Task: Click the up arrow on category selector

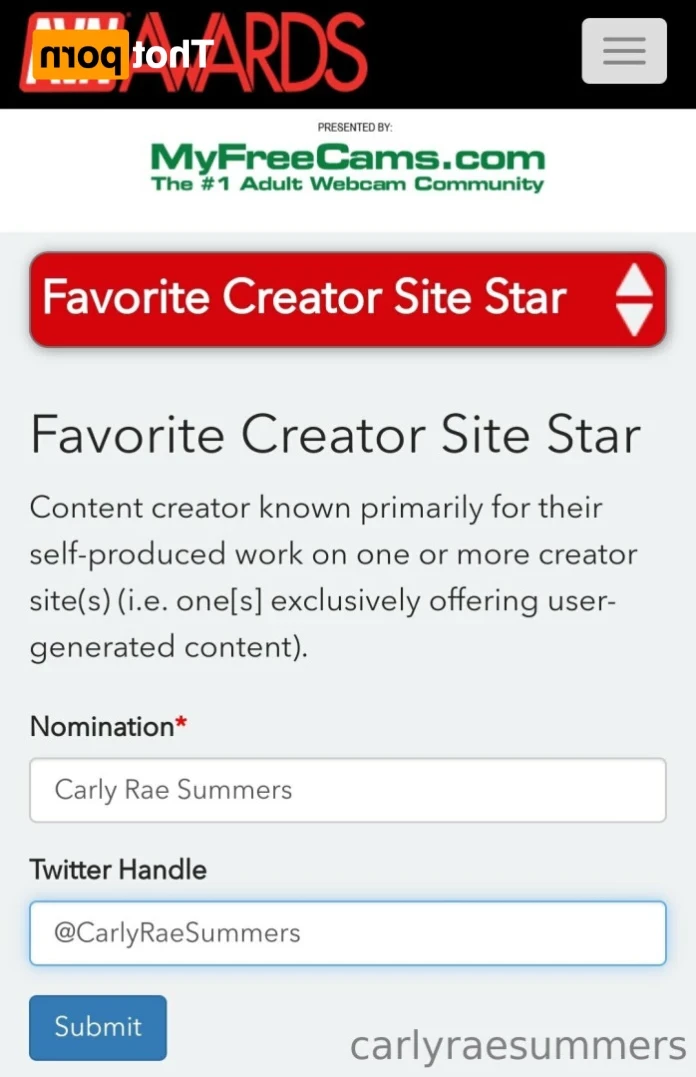Action: [x=633, y=281]
